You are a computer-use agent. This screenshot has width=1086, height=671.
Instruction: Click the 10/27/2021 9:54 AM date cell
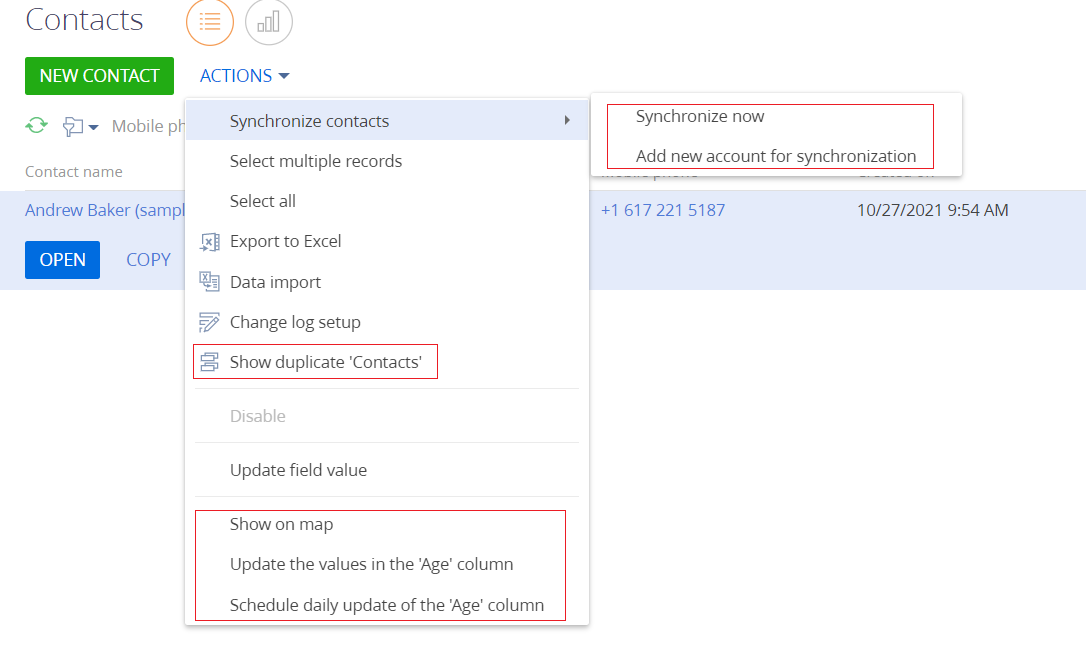tap(932, 210)
